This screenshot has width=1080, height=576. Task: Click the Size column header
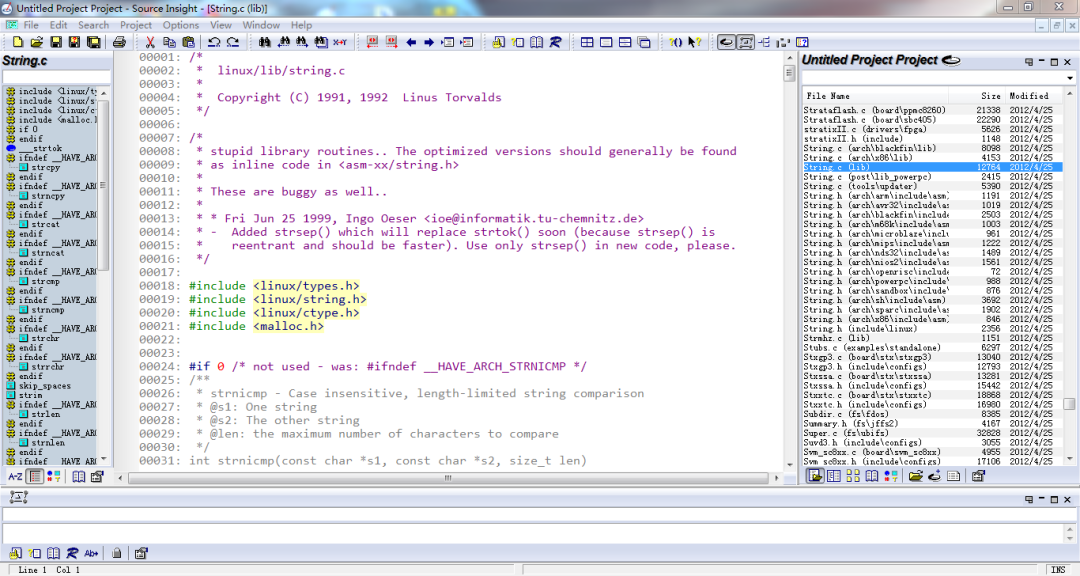point(990,96)
